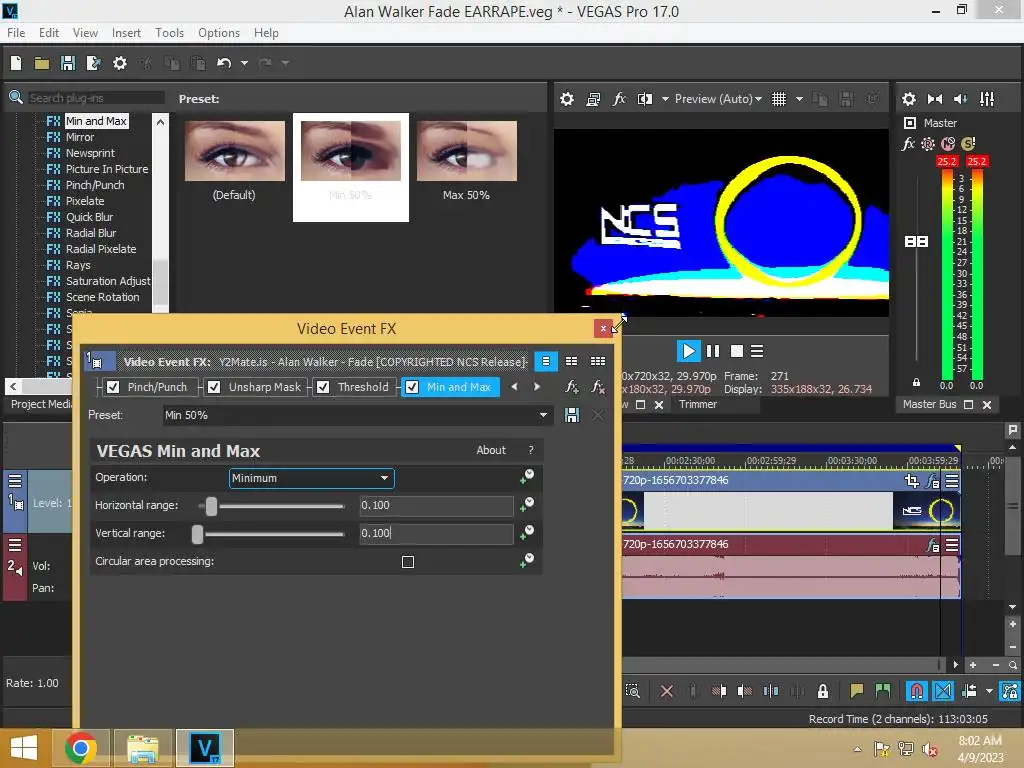1024x768 pixels.
Task: Uncheck the Min and Max effect
Action: [x=412, y=387]
